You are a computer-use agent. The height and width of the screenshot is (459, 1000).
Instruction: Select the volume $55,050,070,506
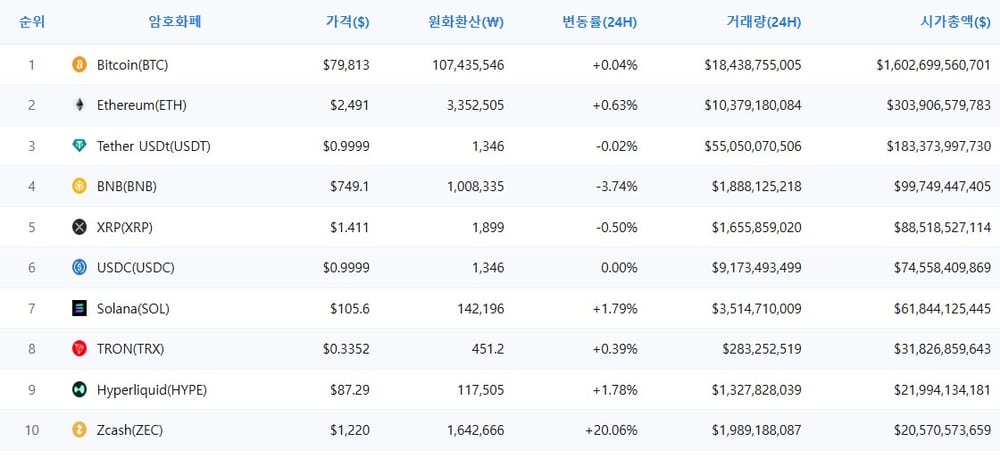[x=753, y=146]
